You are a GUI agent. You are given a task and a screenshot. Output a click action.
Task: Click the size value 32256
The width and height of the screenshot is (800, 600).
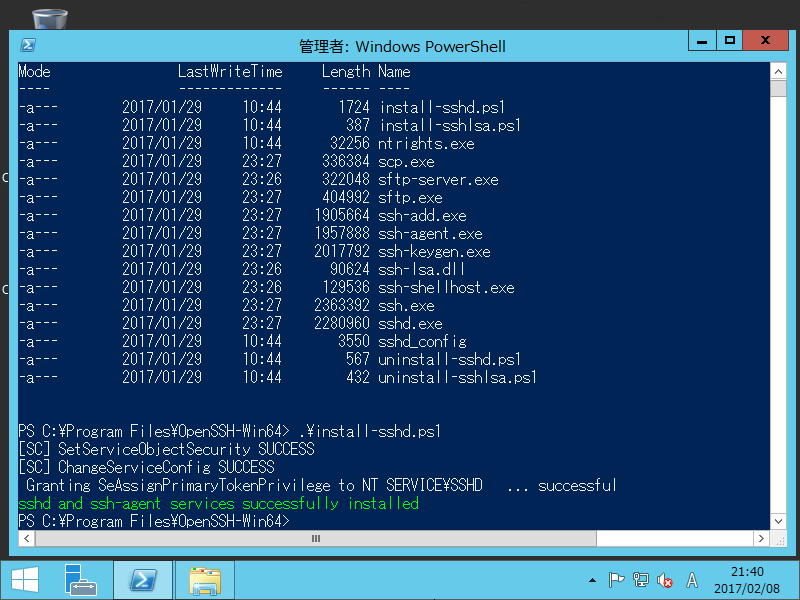click(x=350, y=143)
